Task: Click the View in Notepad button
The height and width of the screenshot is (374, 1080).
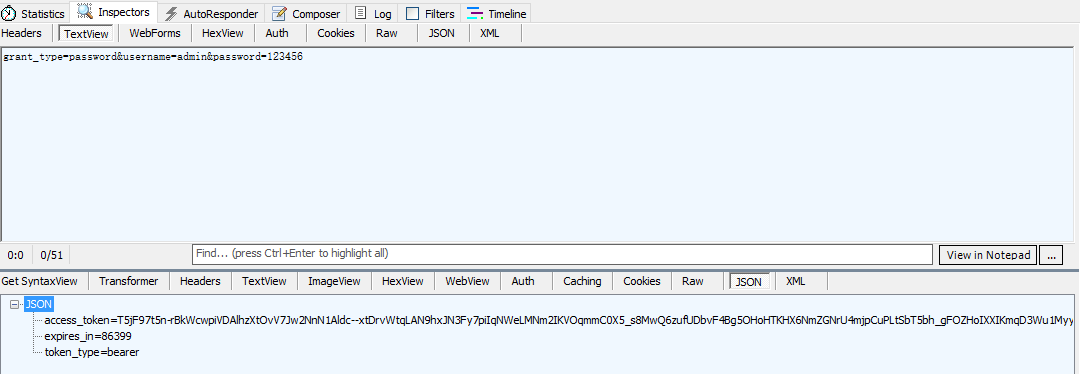Action: (x=988, y=255)
